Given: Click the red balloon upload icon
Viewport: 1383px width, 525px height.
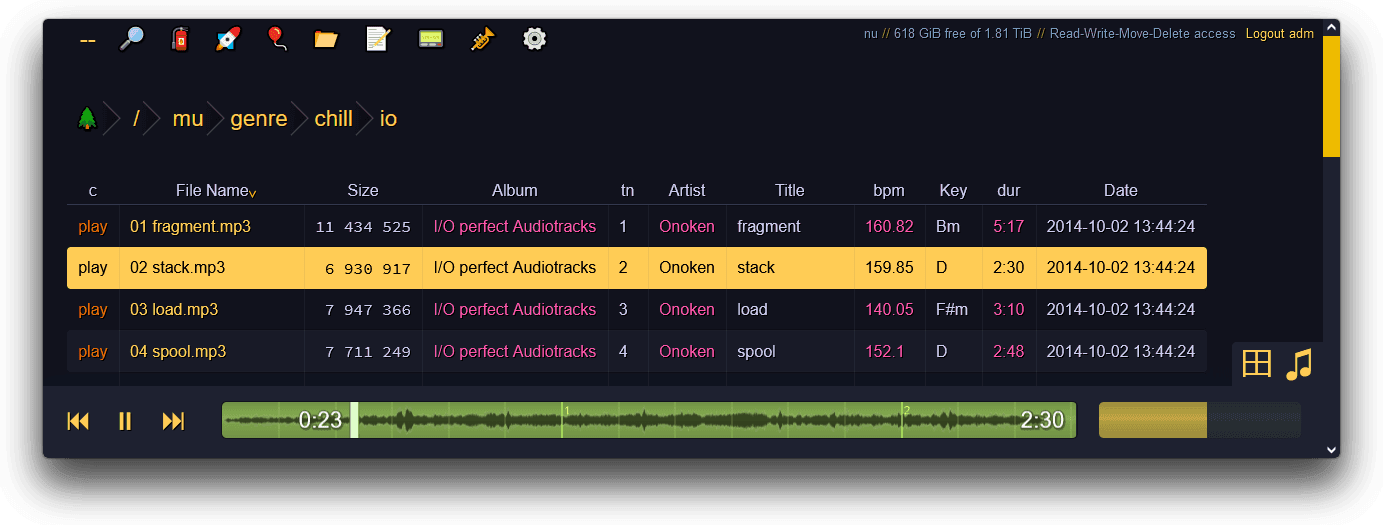Looking at the screenshot, I should point(276,39).
